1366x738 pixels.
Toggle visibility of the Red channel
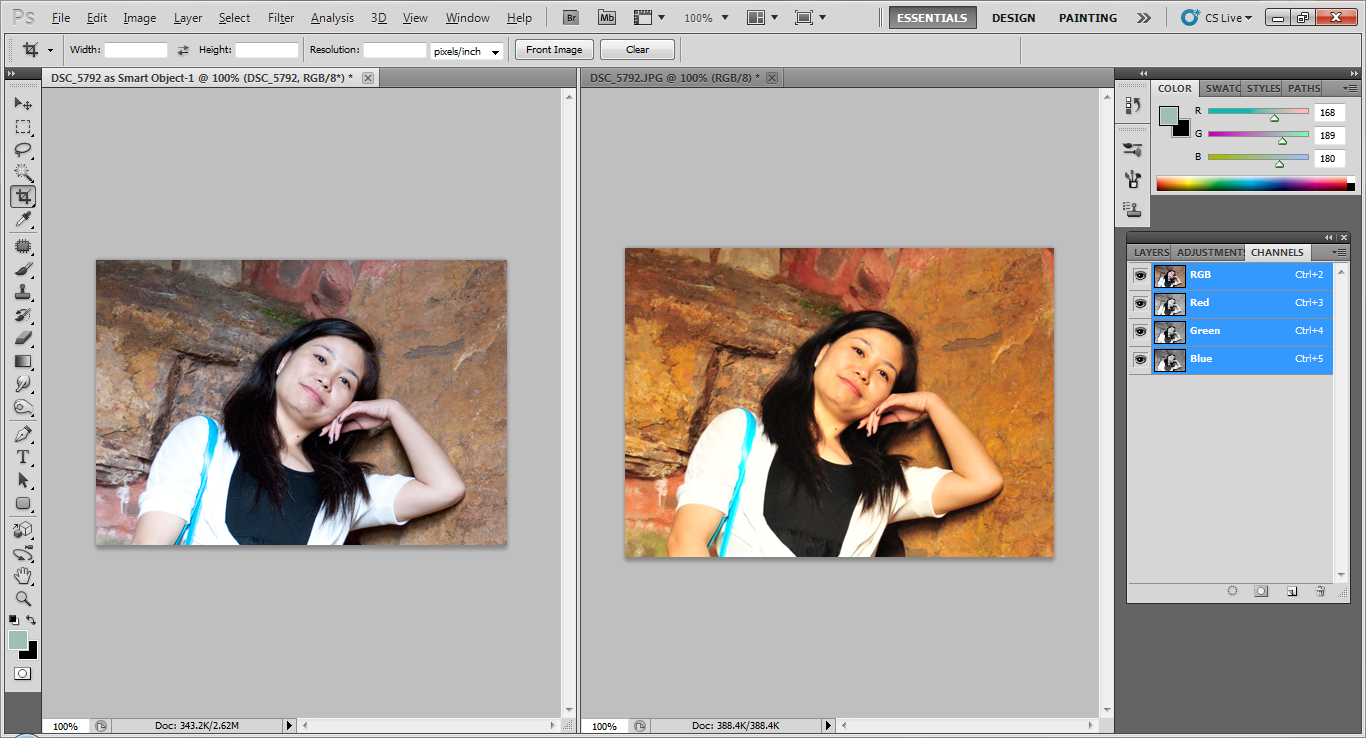coord(1140,303)
